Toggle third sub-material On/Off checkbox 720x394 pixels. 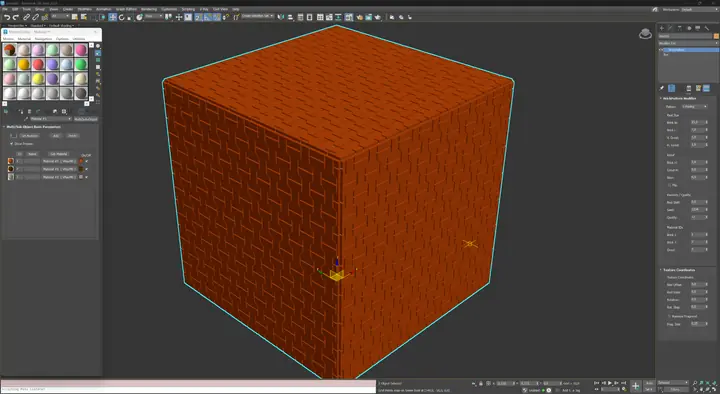(x=87, y=177)
